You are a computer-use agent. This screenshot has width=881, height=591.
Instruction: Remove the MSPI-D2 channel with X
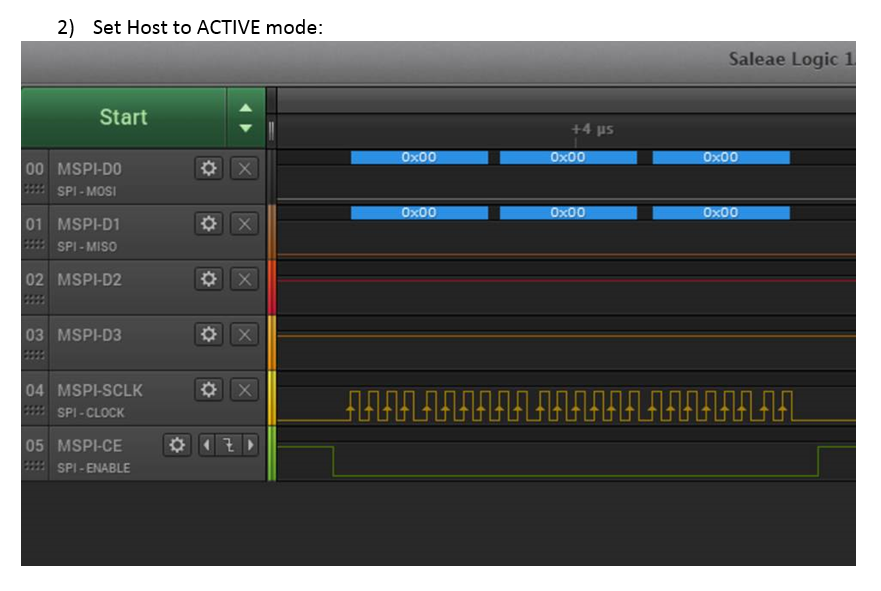point(244,279)
